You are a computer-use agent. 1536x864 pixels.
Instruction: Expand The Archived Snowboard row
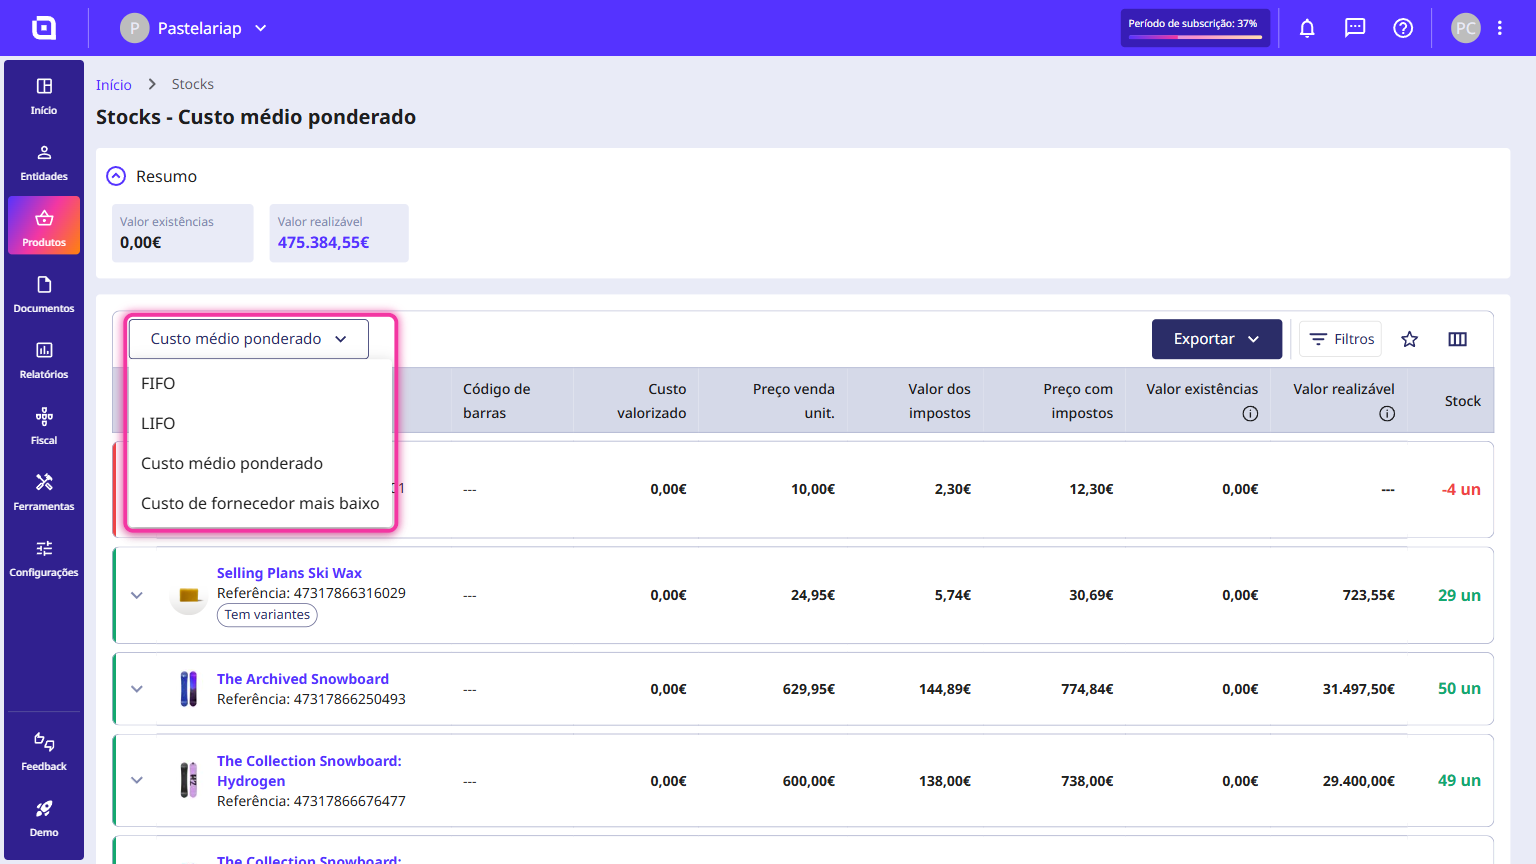(137, 689)
